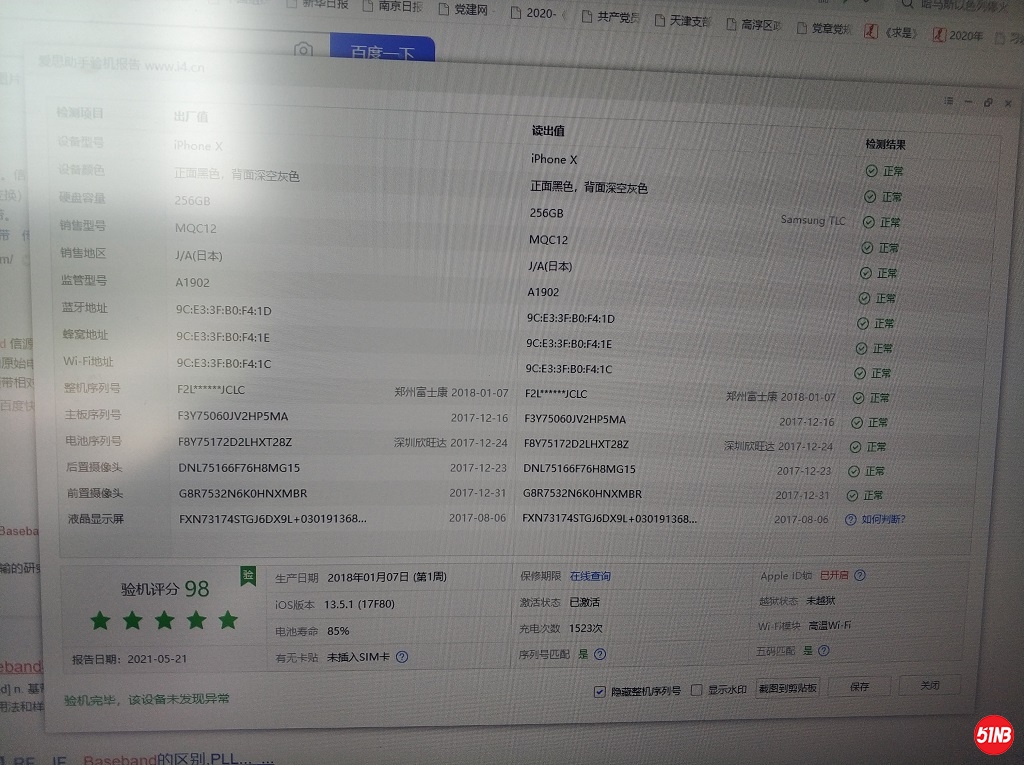Click the help icon beside 如何判断
This screenshot has width=1024, height=765.
point(851,520)
